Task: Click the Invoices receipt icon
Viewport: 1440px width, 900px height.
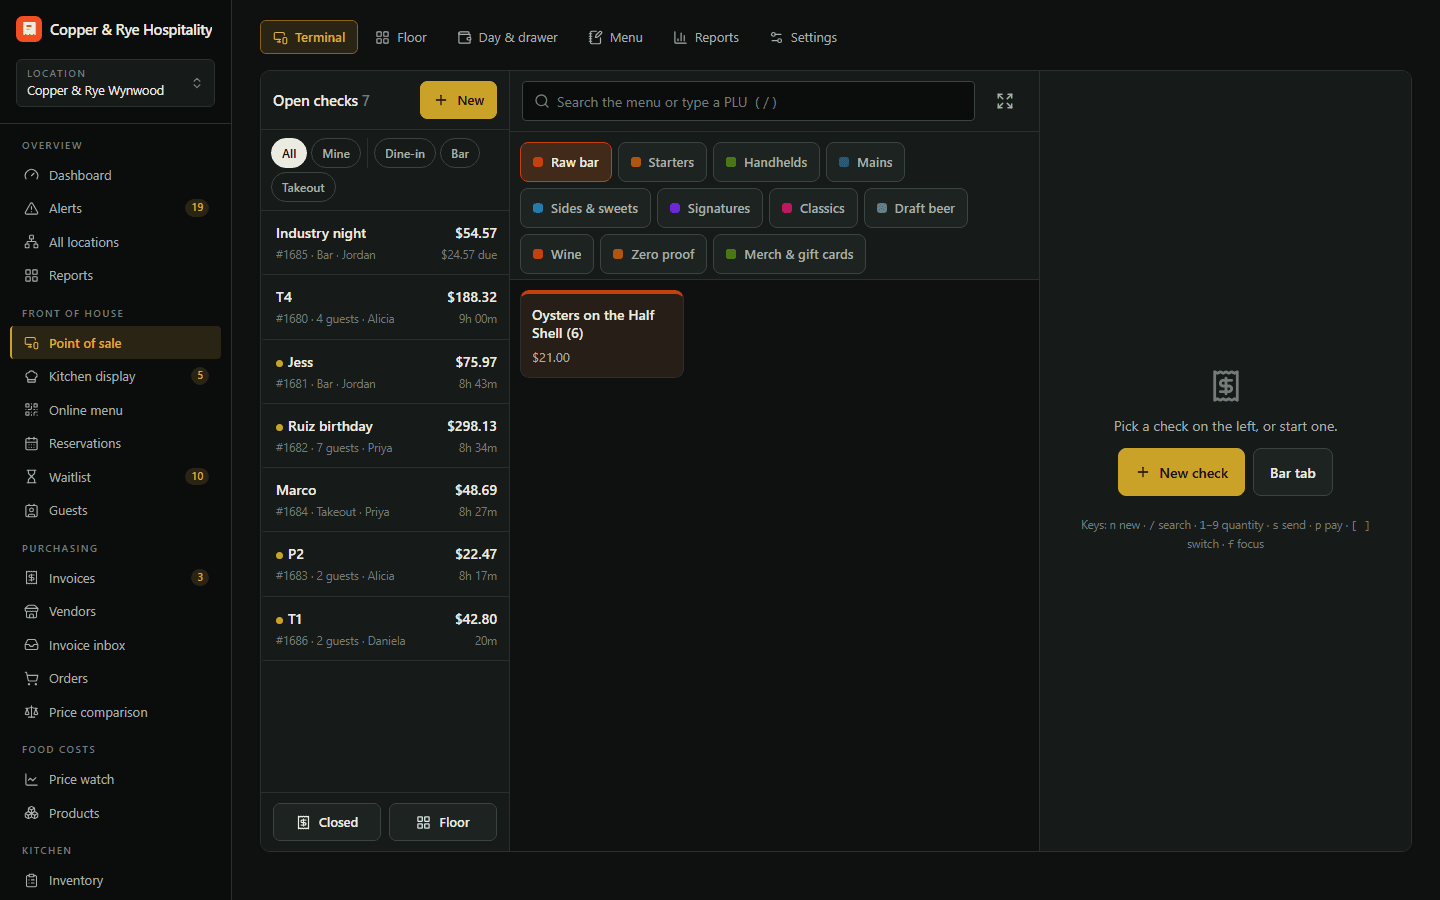Action: [31, 578]
